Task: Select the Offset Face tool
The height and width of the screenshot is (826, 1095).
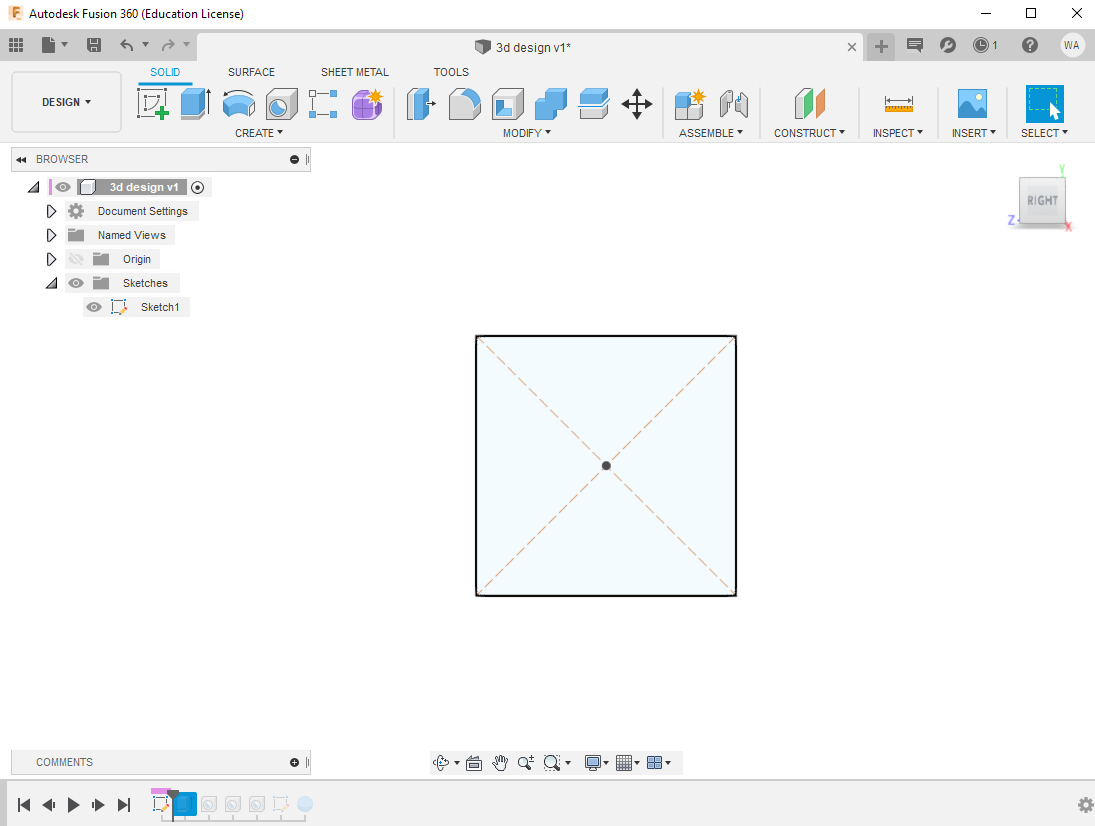Action: [x=594, y=103]
